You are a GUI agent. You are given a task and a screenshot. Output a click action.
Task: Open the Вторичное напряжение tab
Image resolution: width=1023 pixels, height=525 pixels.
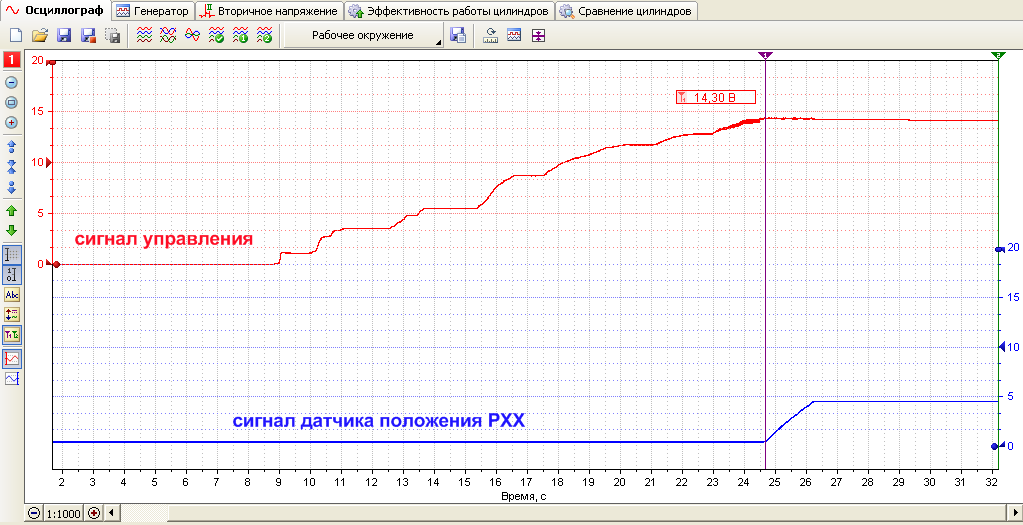coord(270,11)
